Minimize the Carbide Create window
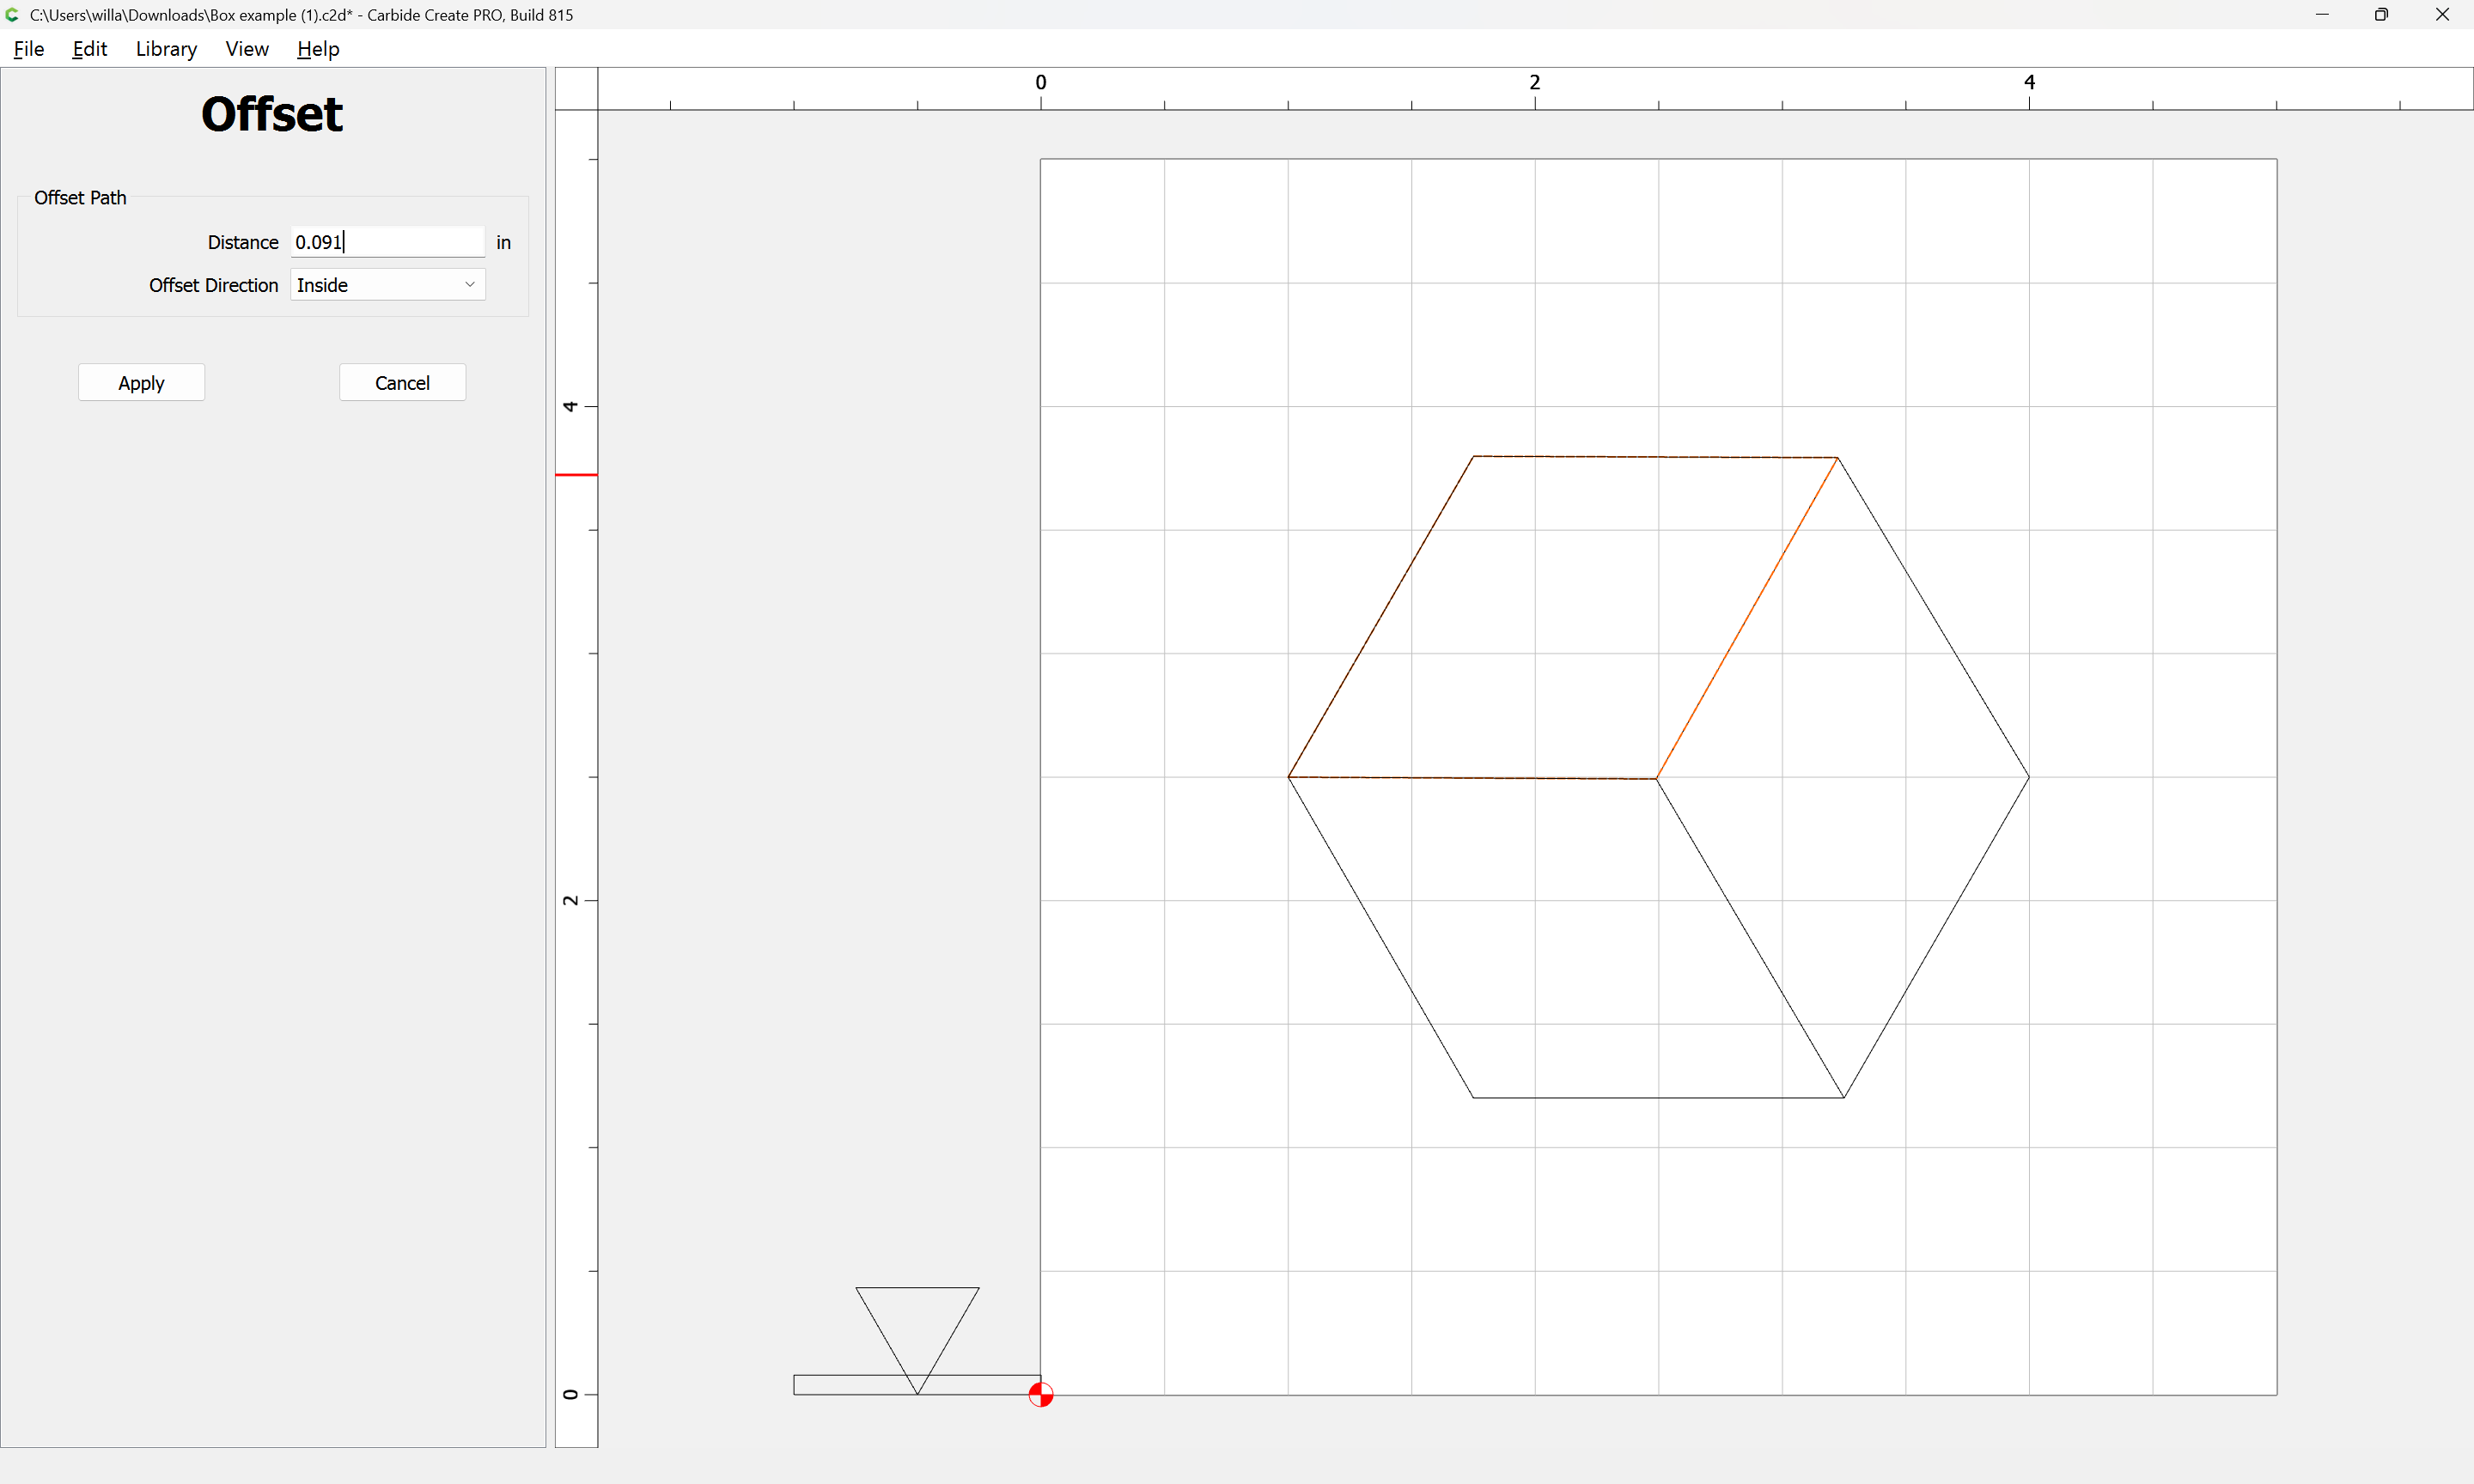2474x1484 pixels. (x=2322, y=15)
